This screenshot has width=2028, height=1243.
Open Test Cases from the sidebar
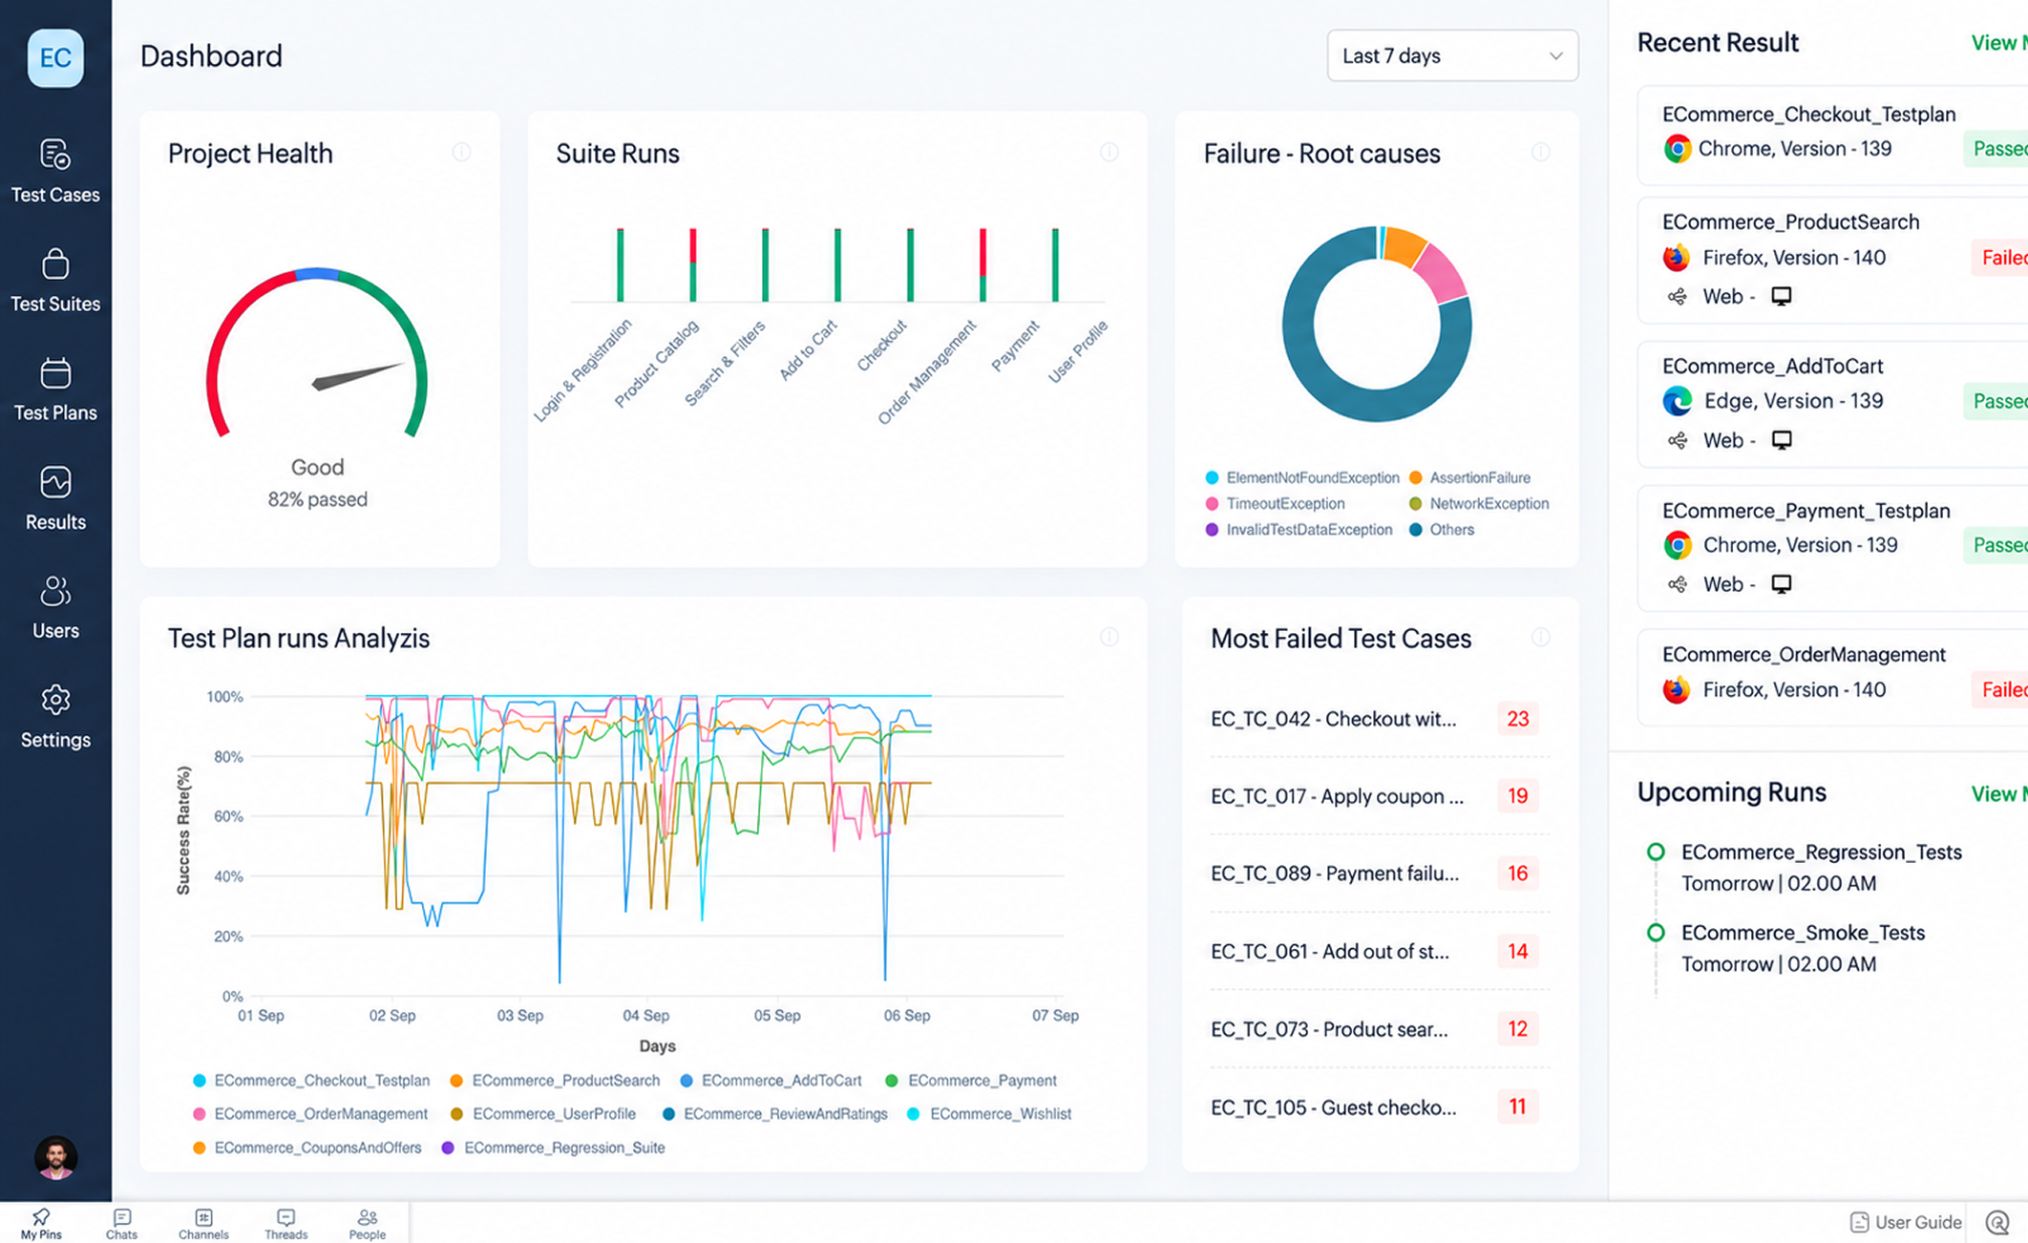click(x=55, y=172)
